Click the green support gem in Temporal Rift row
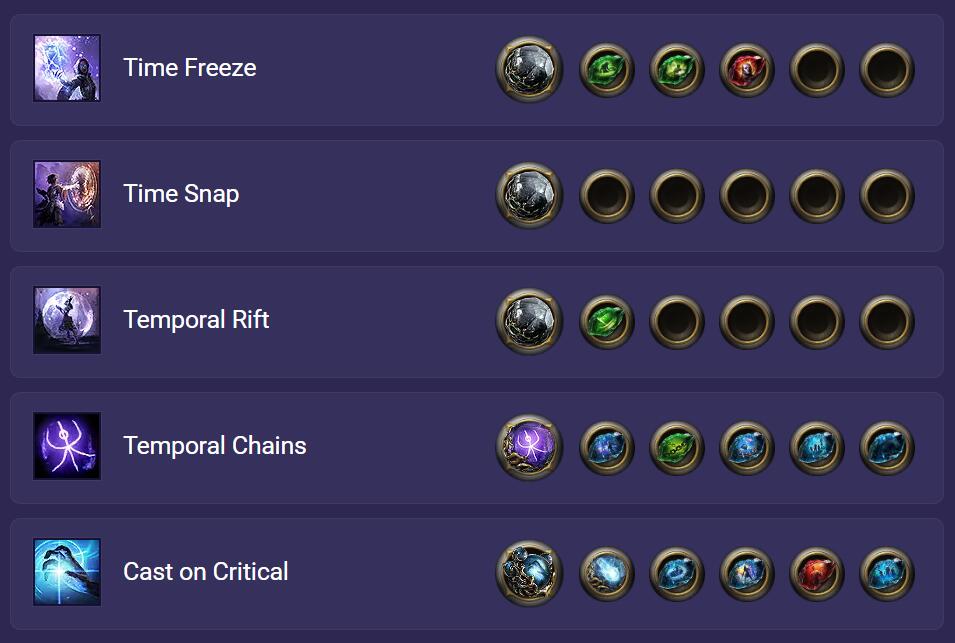 (607, 321)
